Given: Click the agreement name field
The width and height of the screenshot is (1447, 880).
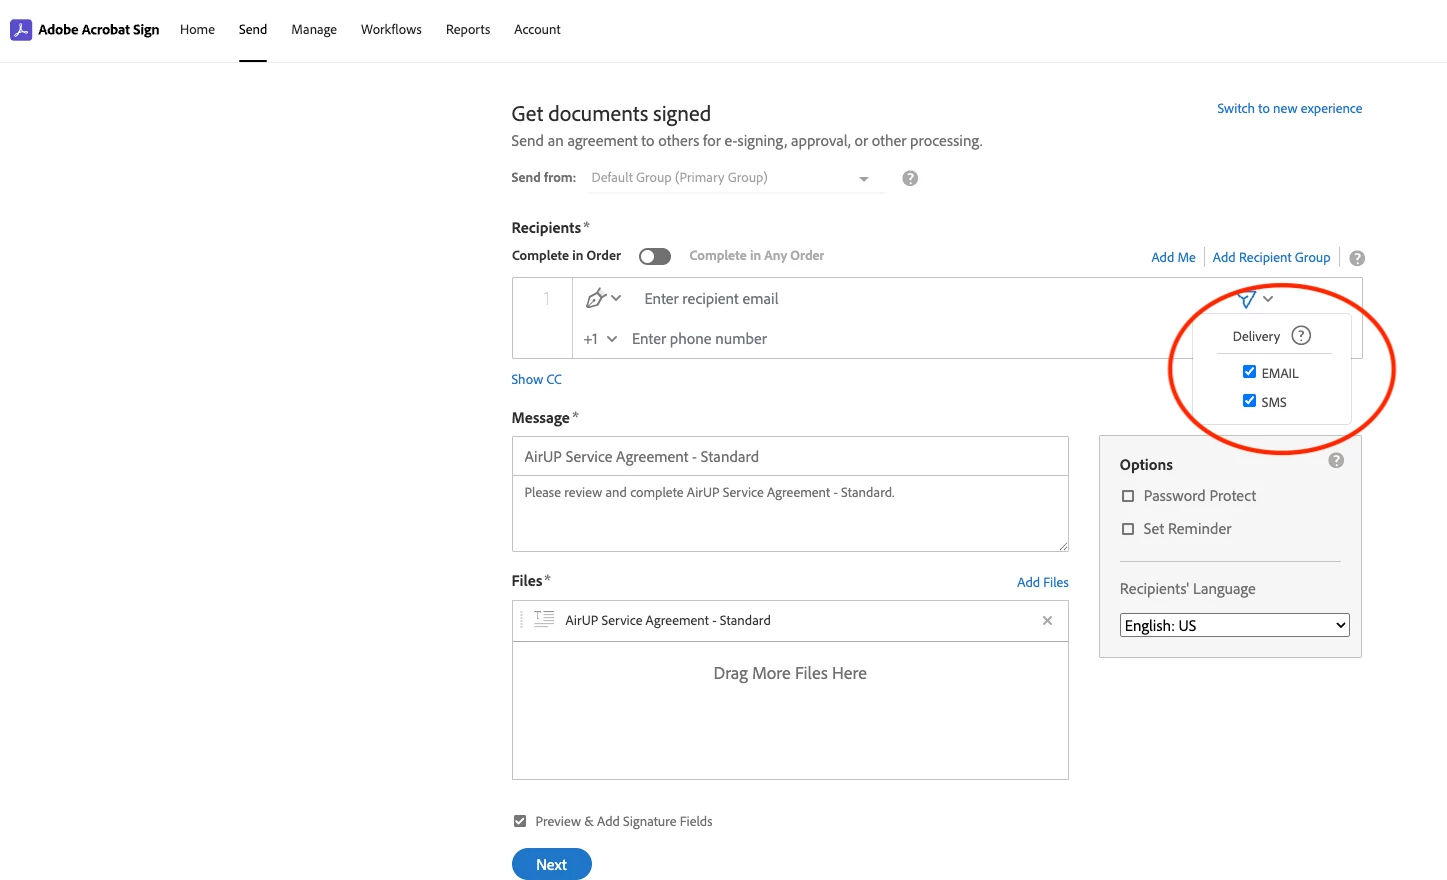Looking at the screenshot, I should pyautogui.click(x=790, y=456).
